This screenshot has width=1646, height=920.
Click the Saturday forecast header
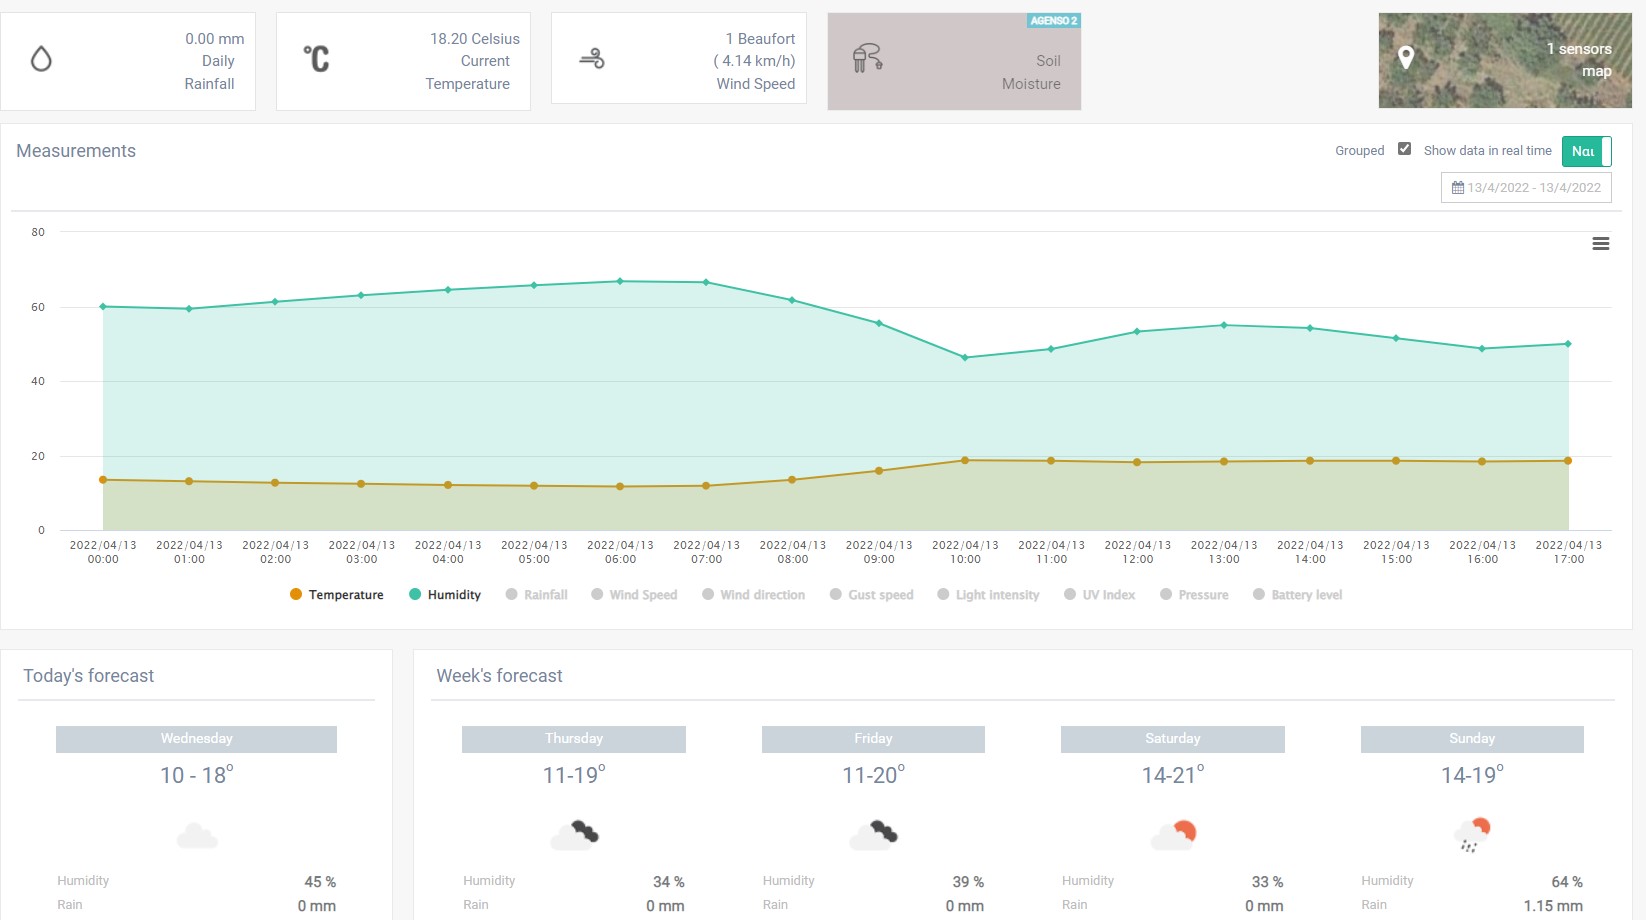coord(1172,739)
